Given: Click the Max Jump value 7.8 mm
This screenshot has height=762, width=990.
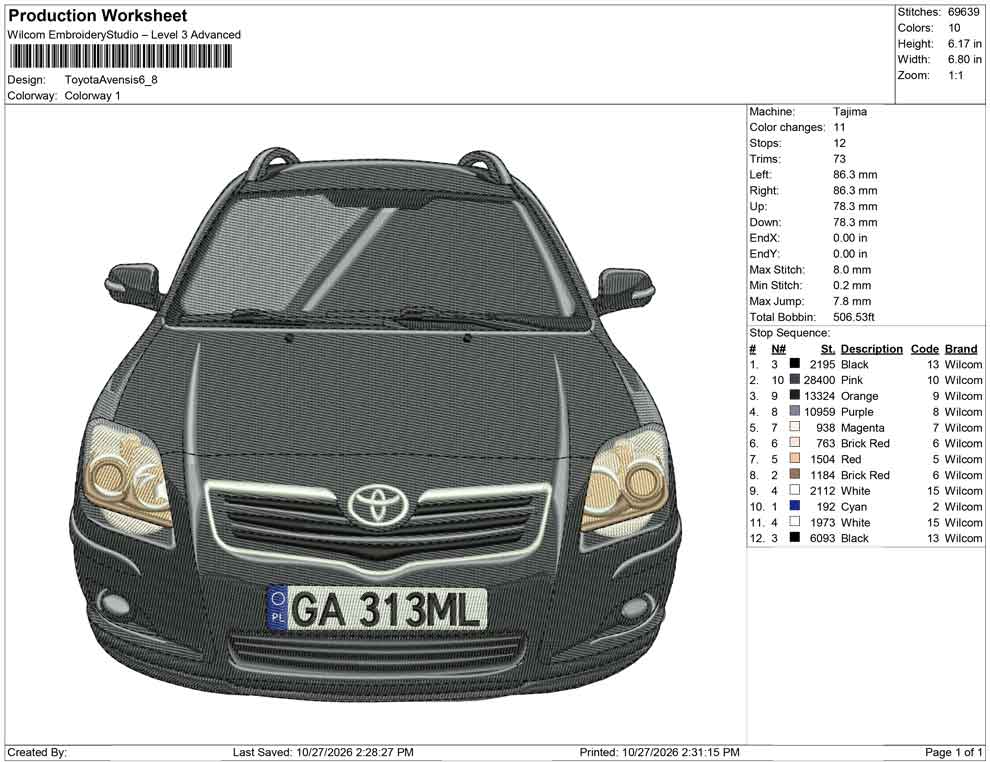Looking at the screenshot, I should pos(852,301).
